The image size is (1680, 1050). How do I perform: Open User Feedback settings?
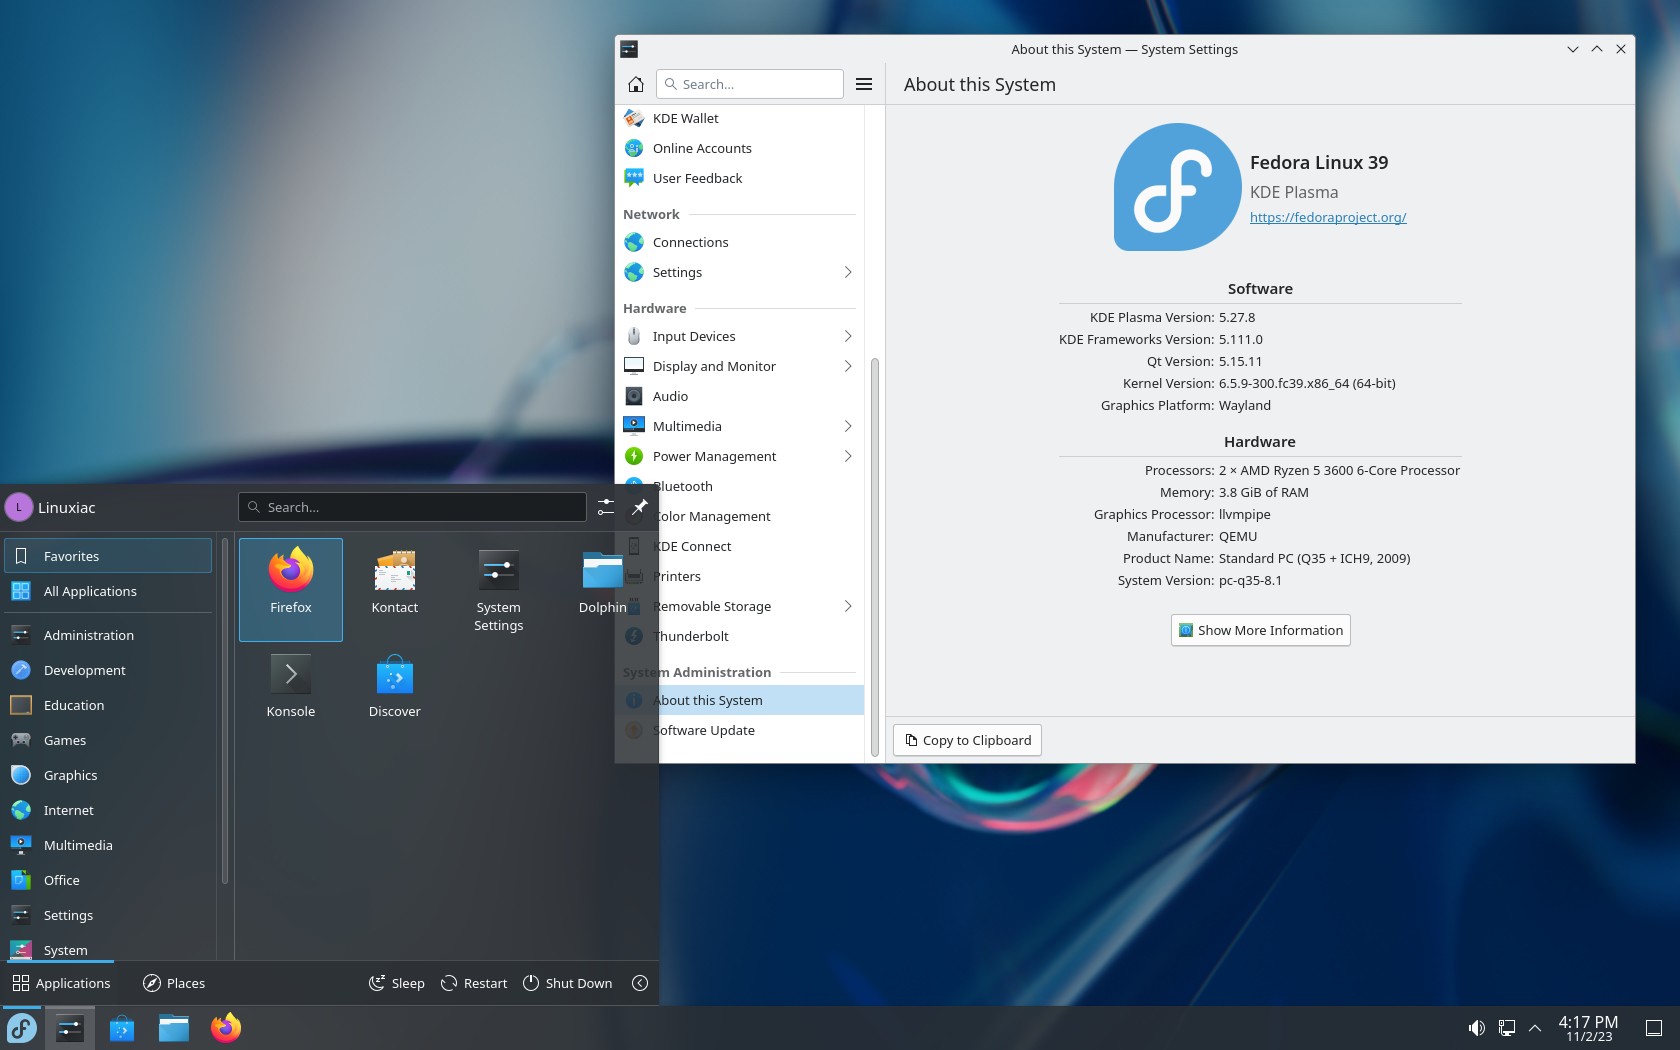(739, 178)
